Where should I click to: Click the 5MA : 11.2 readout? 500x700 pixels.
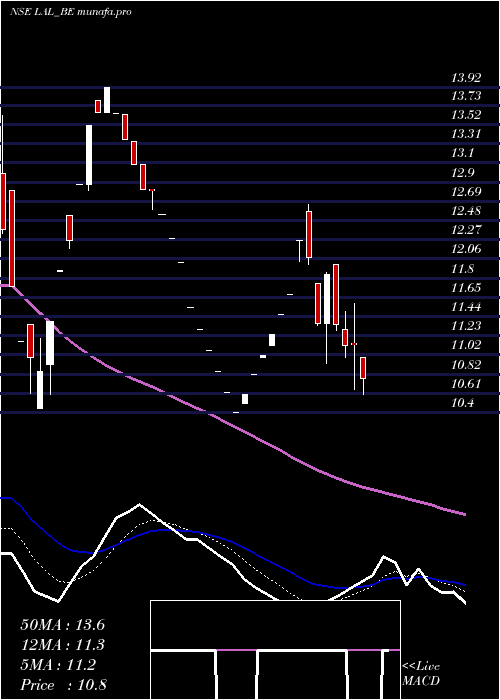pyautogui.click(x=58, y=665)
